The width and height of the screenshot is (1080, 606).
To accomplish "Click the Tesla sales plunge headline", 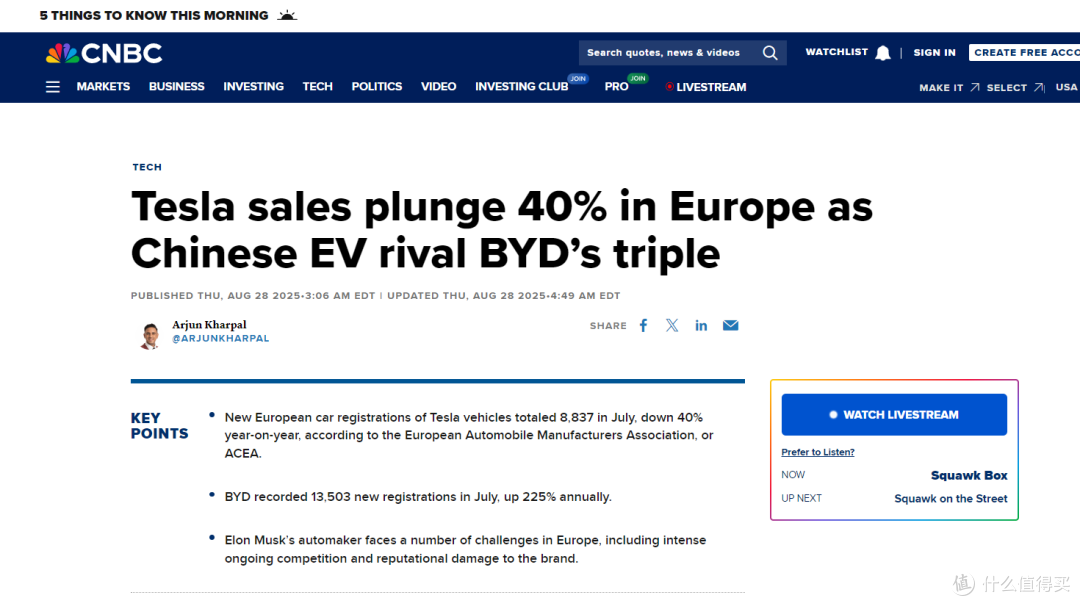I will coord(501,230).
